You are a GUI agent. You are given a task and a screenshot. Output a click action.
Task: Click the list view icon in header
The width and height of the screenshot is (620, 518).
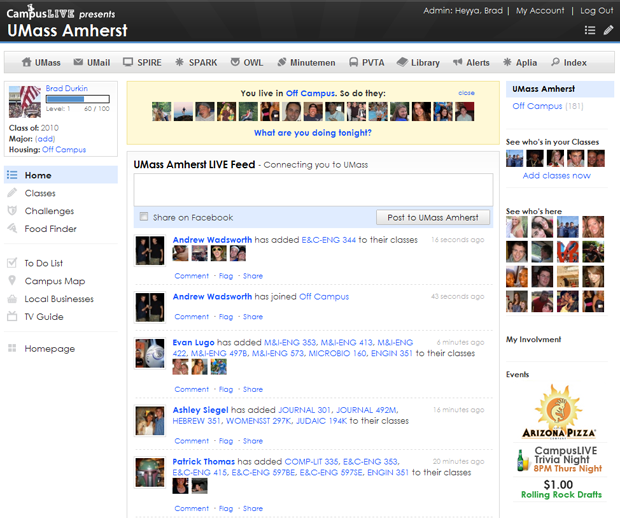(590, 30)
